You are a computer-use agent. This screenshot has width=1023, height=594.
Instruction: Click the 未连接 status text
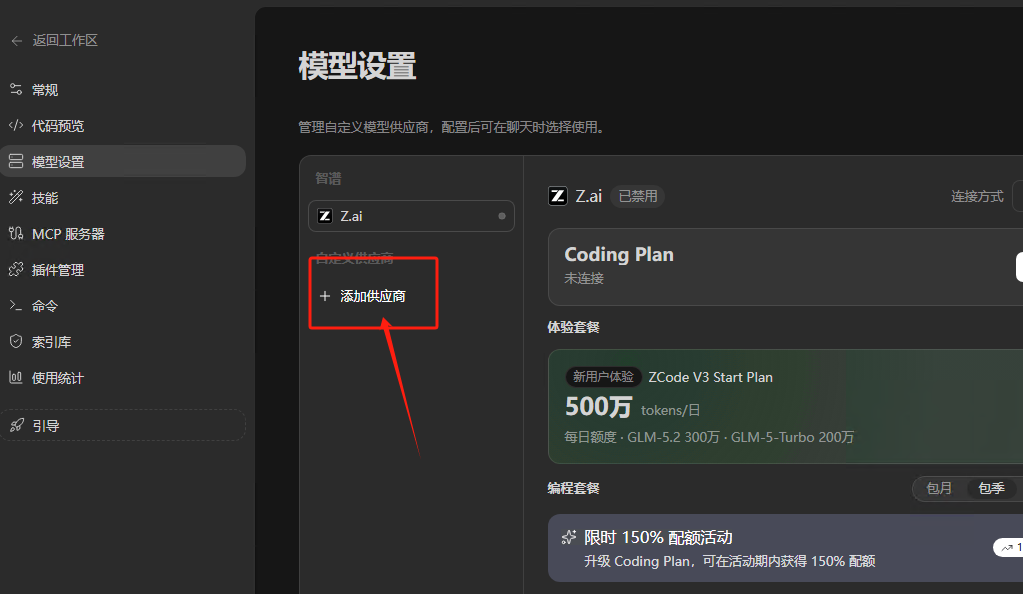[584, 279]
